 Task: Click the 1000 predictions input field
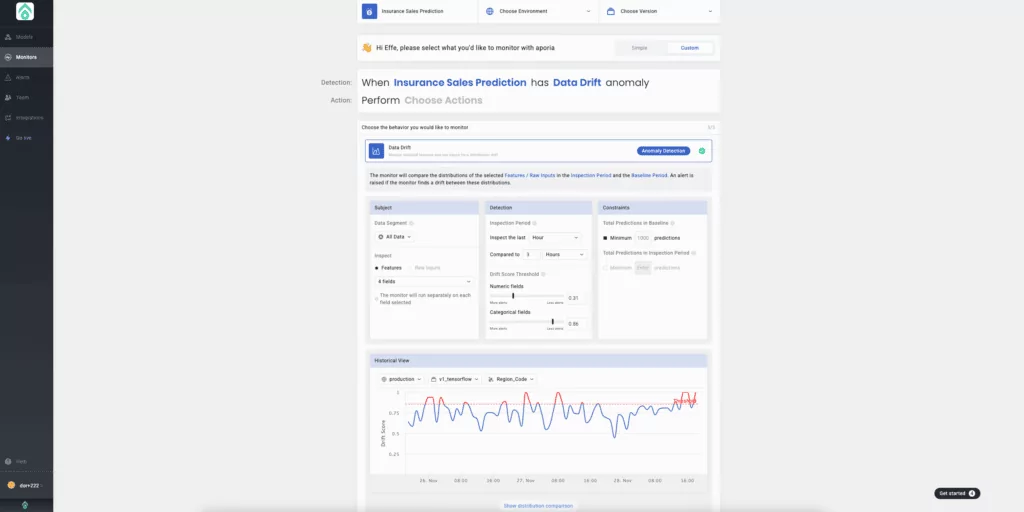click(x=643, y=238)
